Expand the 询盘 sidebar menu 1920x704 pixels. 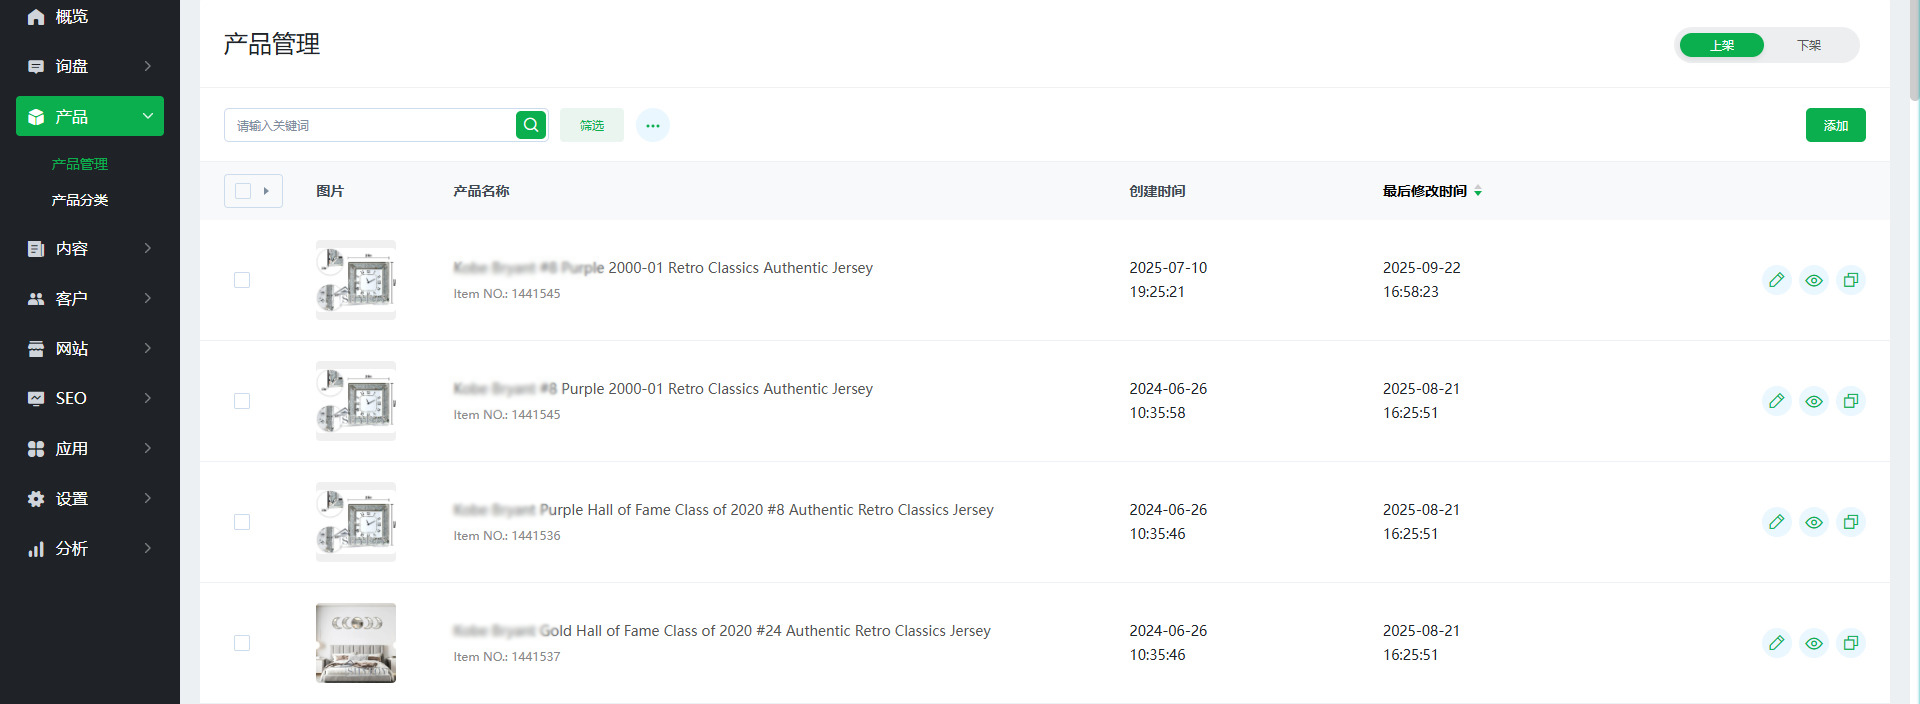[90, 66]
